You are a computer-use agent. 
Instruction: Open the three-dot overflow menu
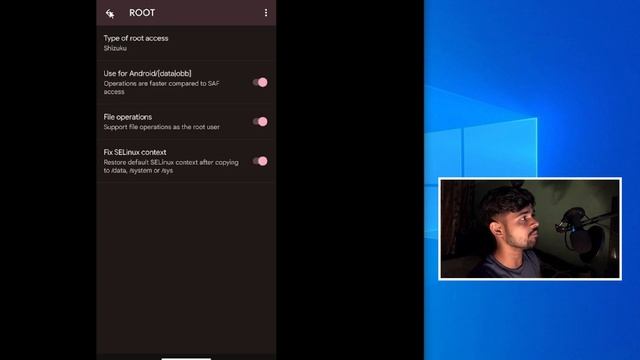(x=266, y=13)
